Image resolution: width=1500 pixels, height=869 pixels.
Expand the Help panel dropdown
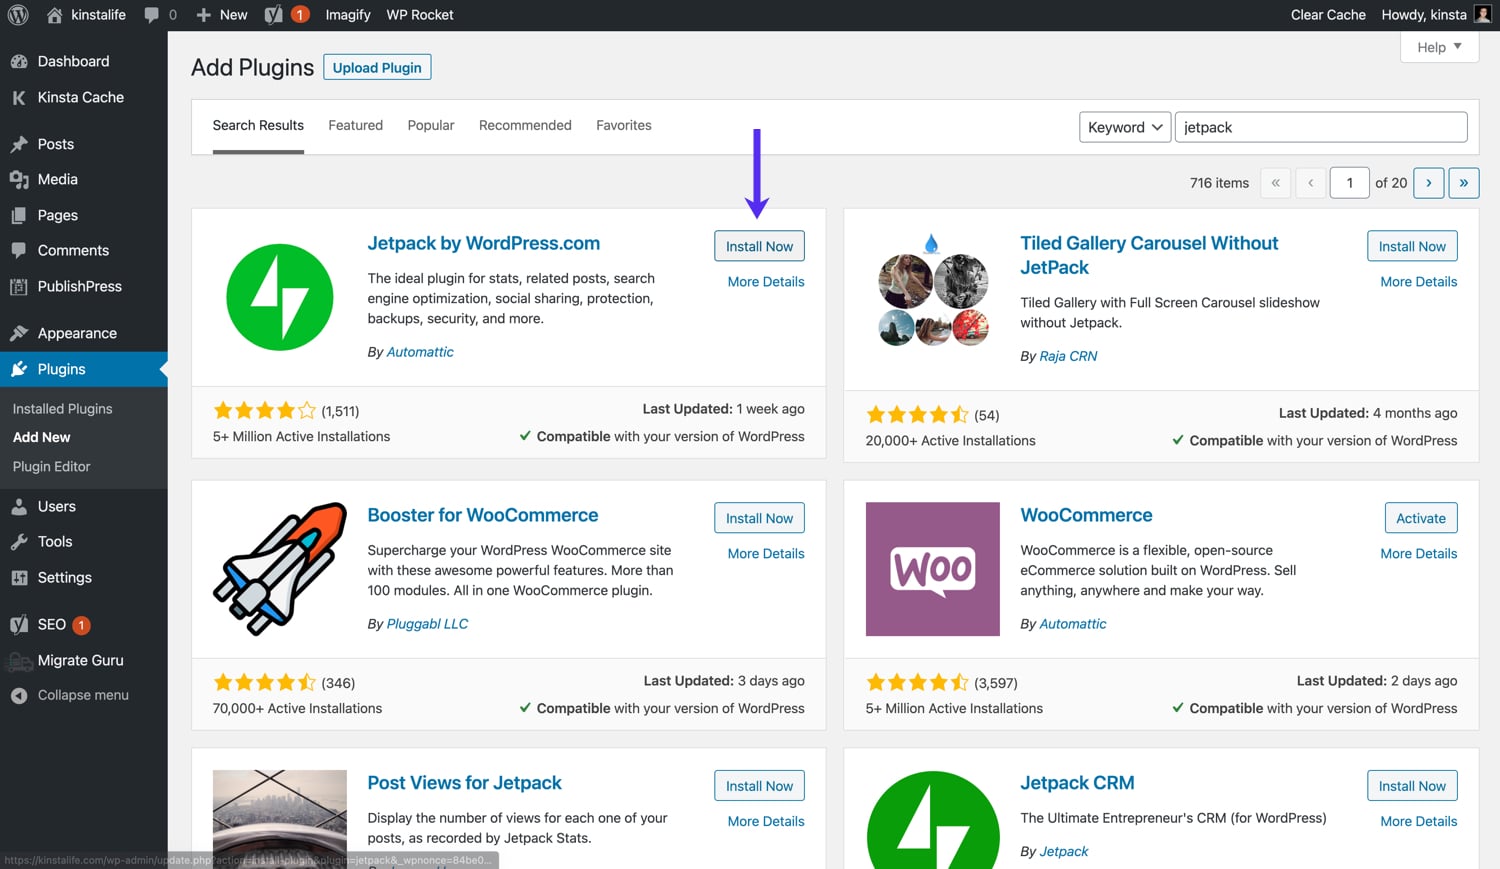coord(1438,47)
